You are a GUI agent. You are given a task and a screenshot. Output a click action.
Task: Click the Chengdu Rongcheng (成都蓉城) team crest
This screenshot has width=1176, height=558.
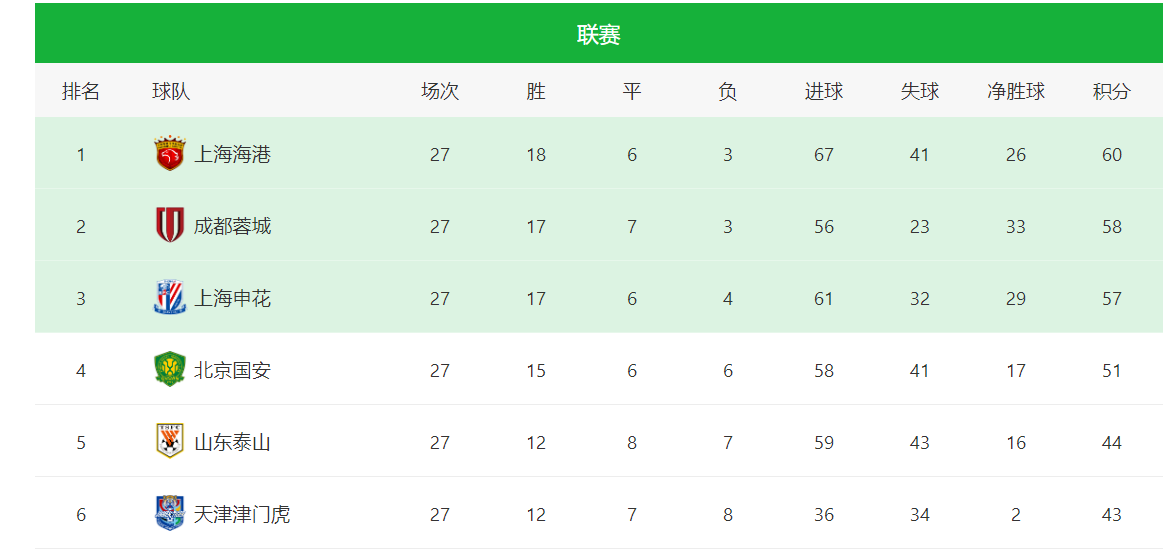pos(169,226)
